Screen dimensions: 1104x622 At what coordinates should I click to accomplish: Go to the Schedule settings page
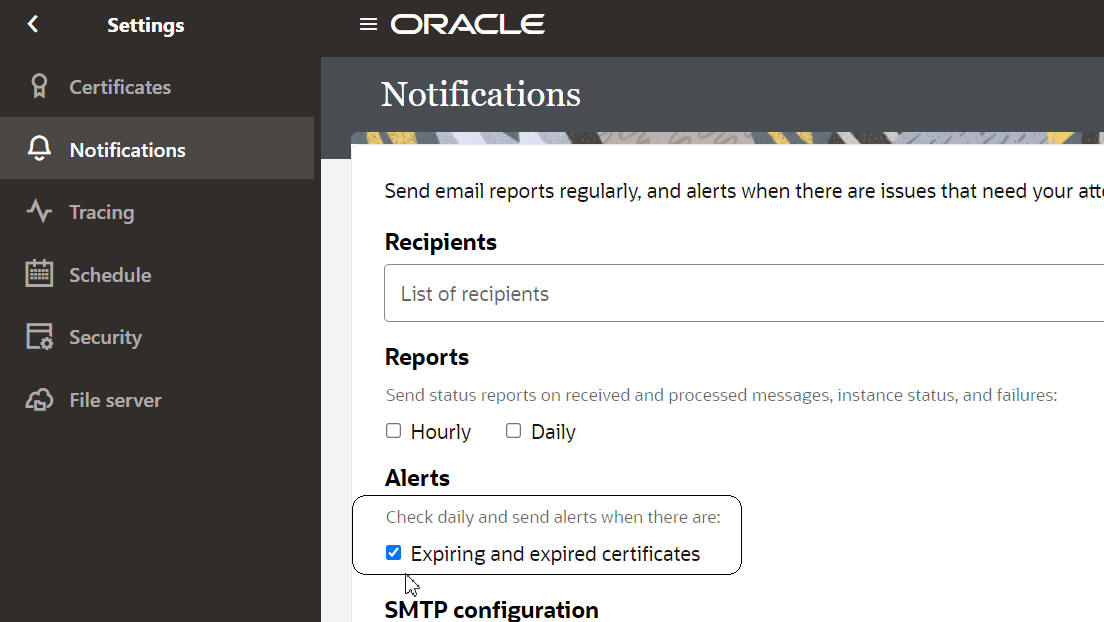point(110,275)
